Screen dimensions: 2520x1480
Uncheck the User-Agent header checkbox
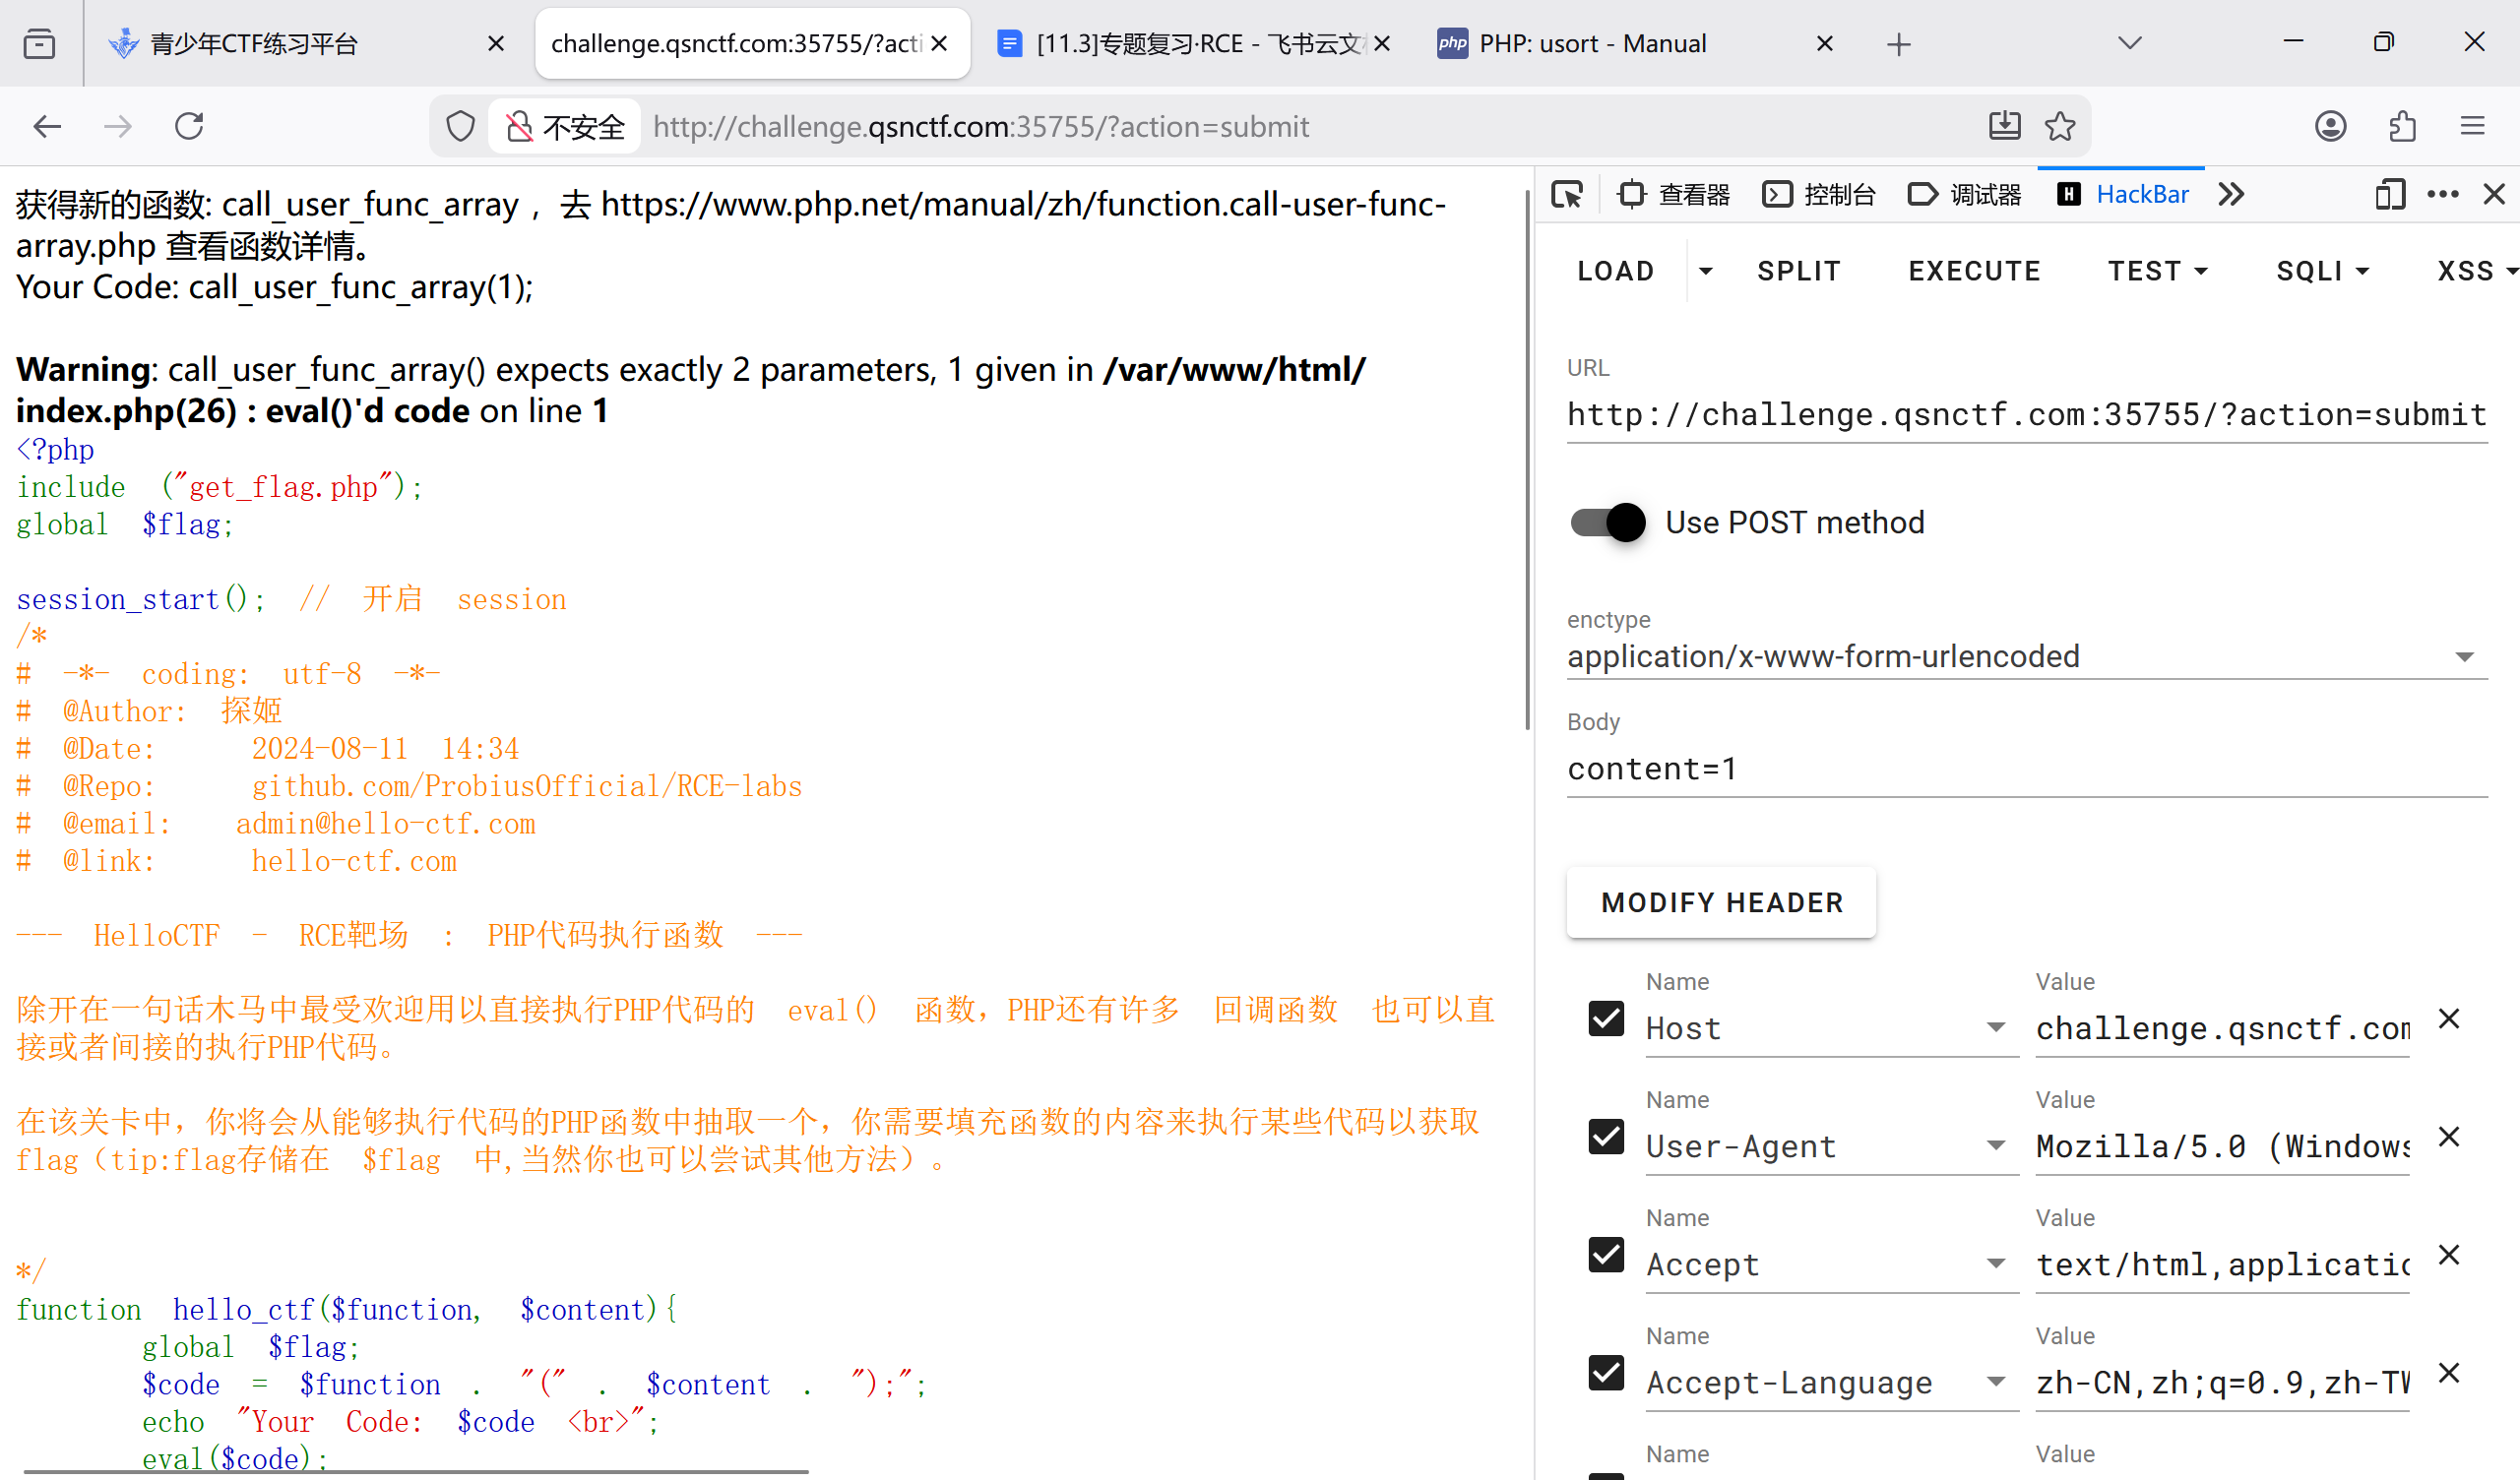click(x=1606, y=1136)
